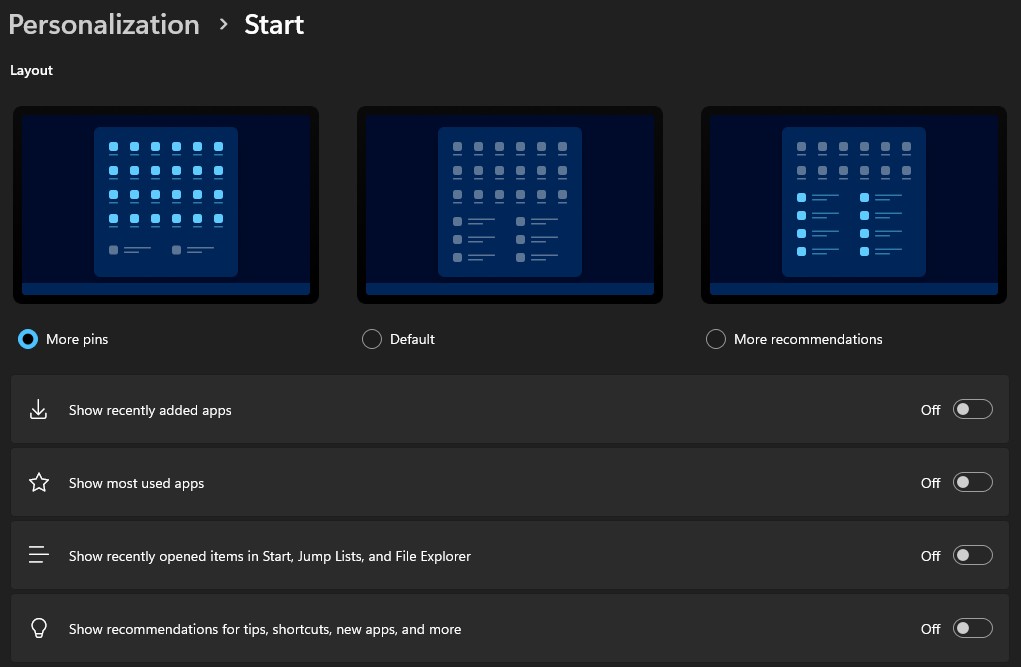Image resolution: width=1021 pixels, height=667 pixels.
Task: Click the Jump Lists and File Explorer setting text
Action: point(269,556)
